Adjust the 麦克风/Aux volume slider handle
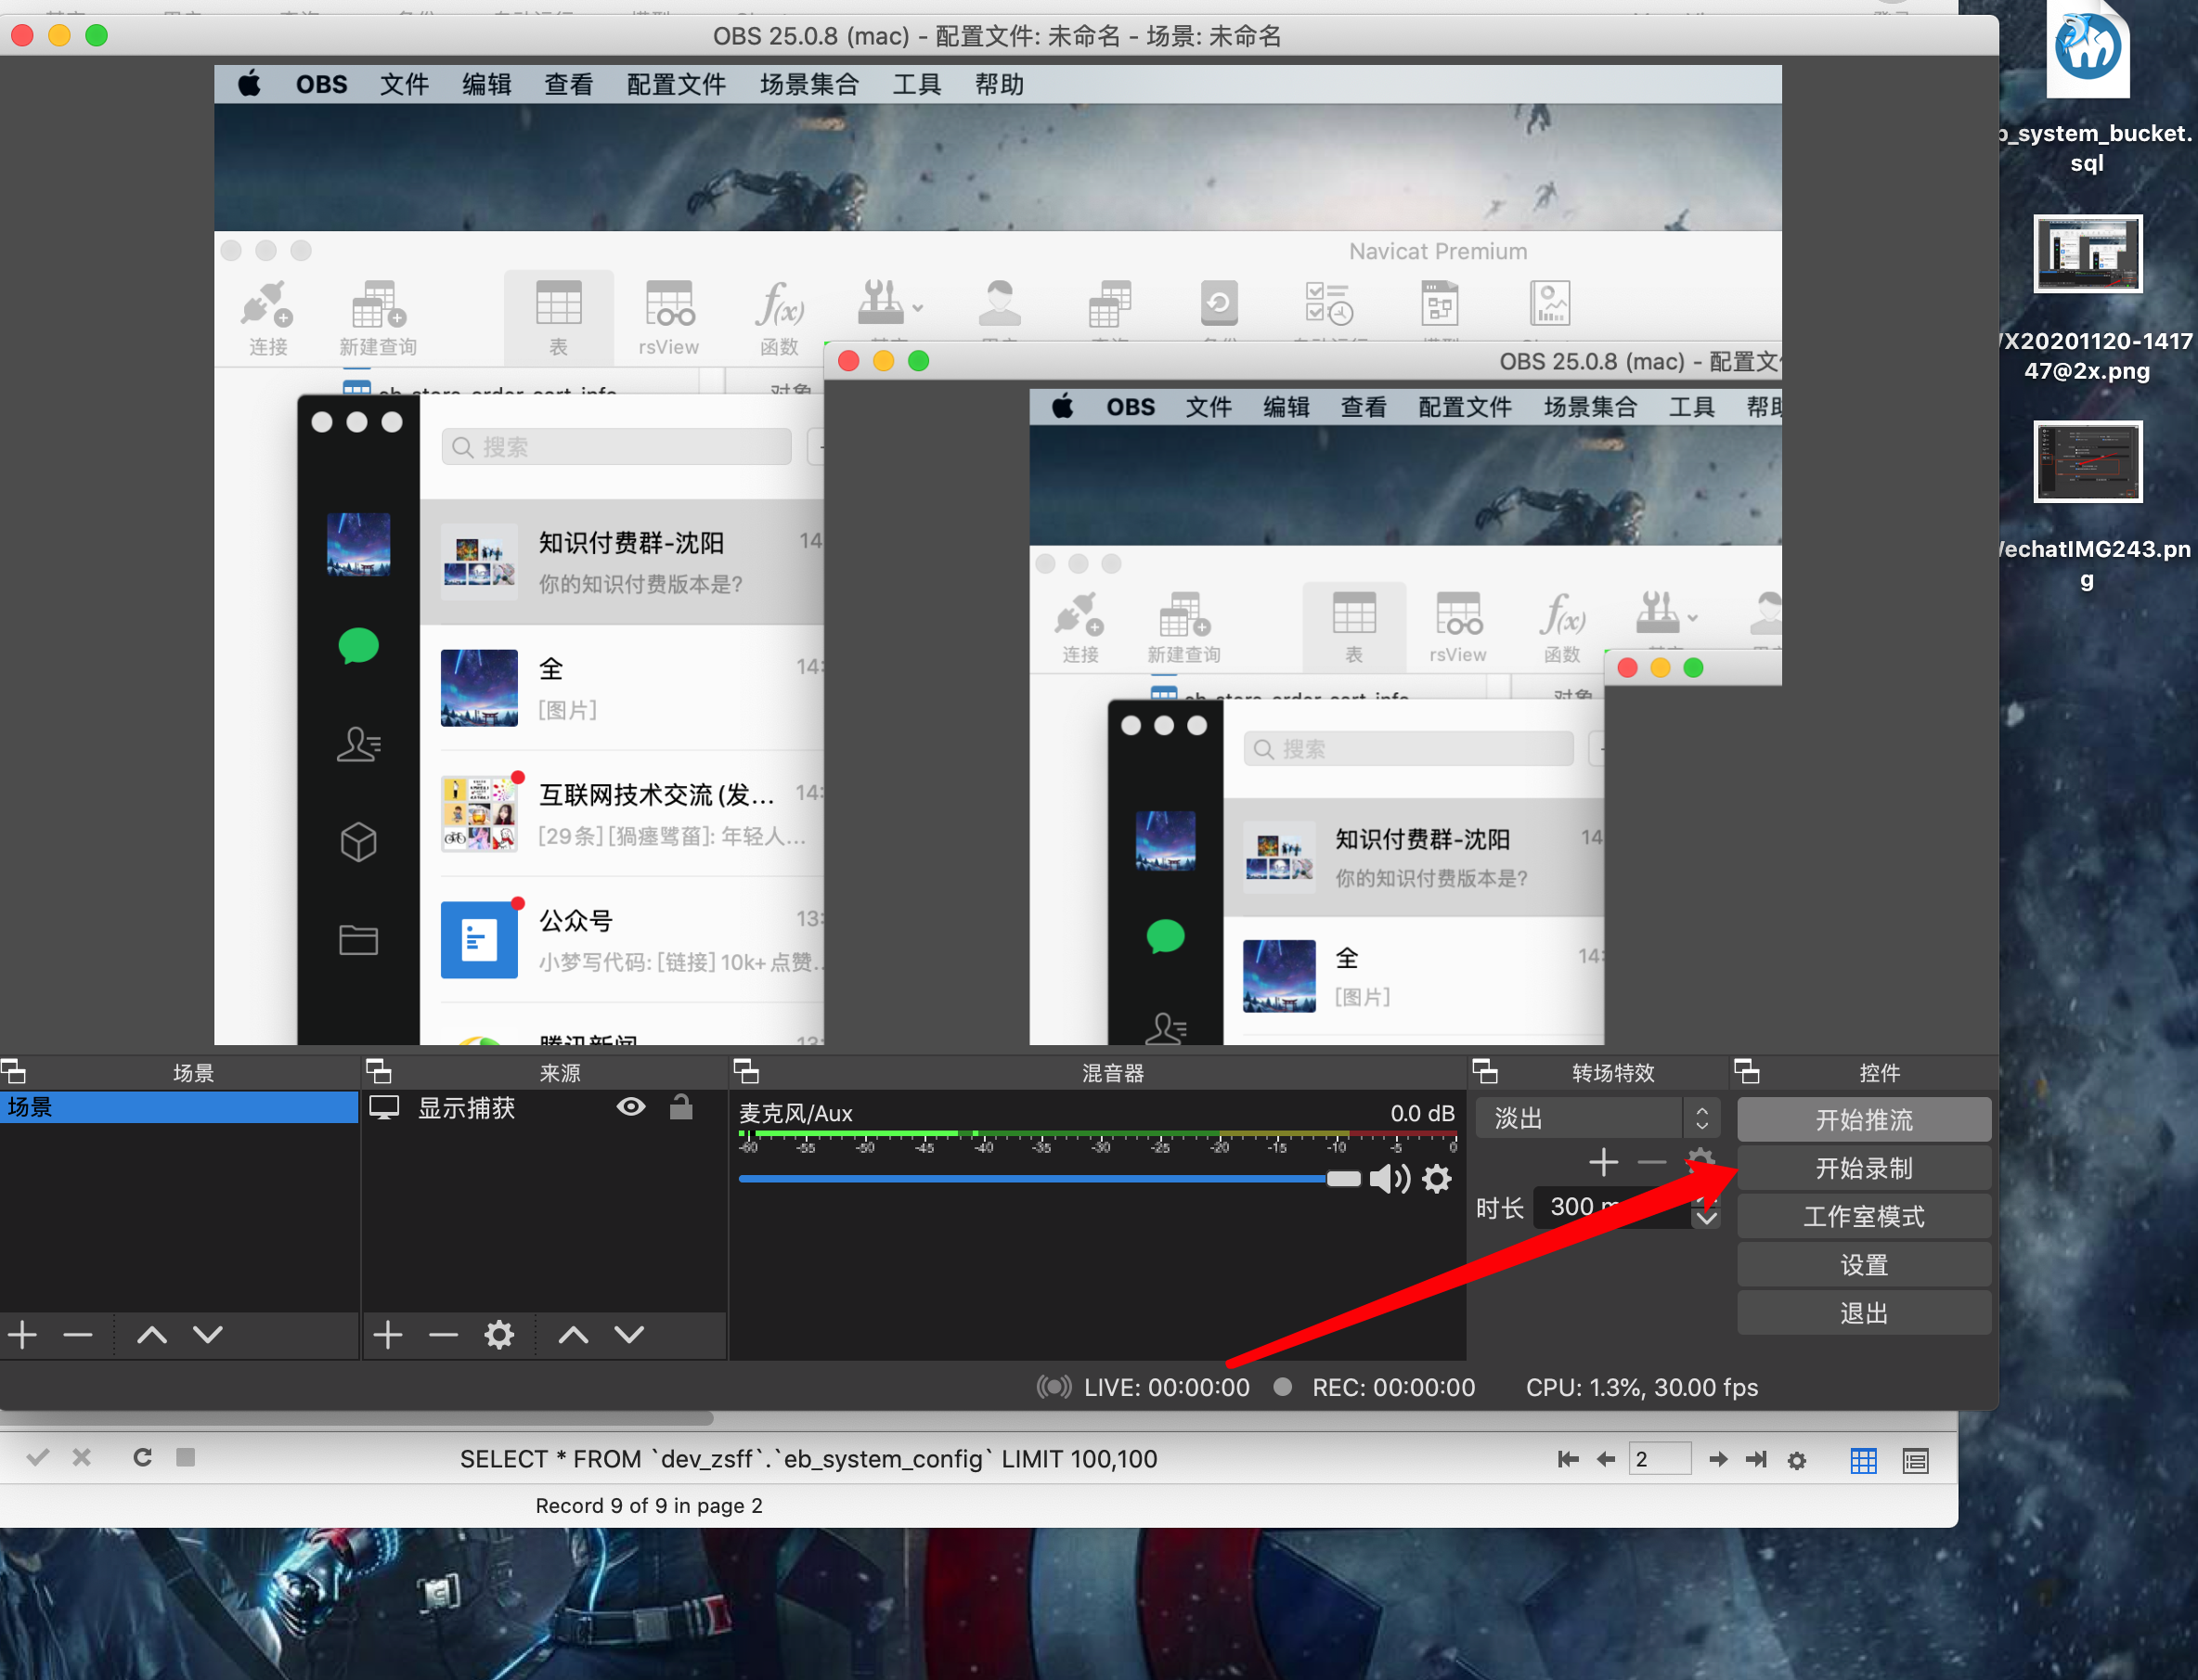2198x1680 pixels. click(1343, 1179)
